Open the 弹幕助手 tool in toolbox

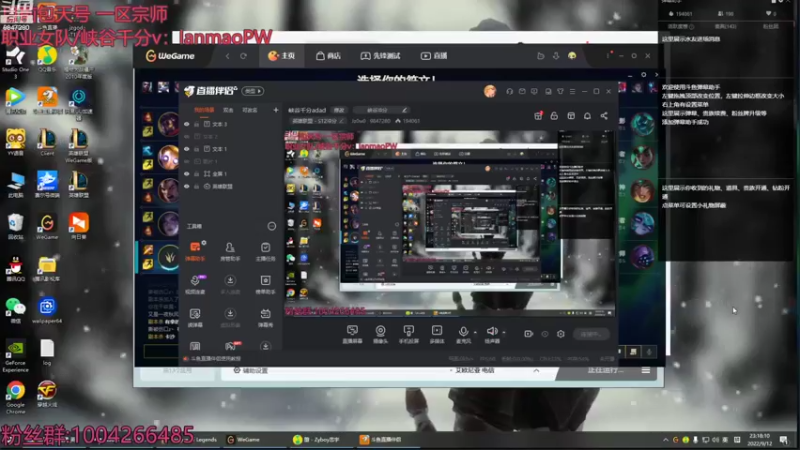(195, 251)
